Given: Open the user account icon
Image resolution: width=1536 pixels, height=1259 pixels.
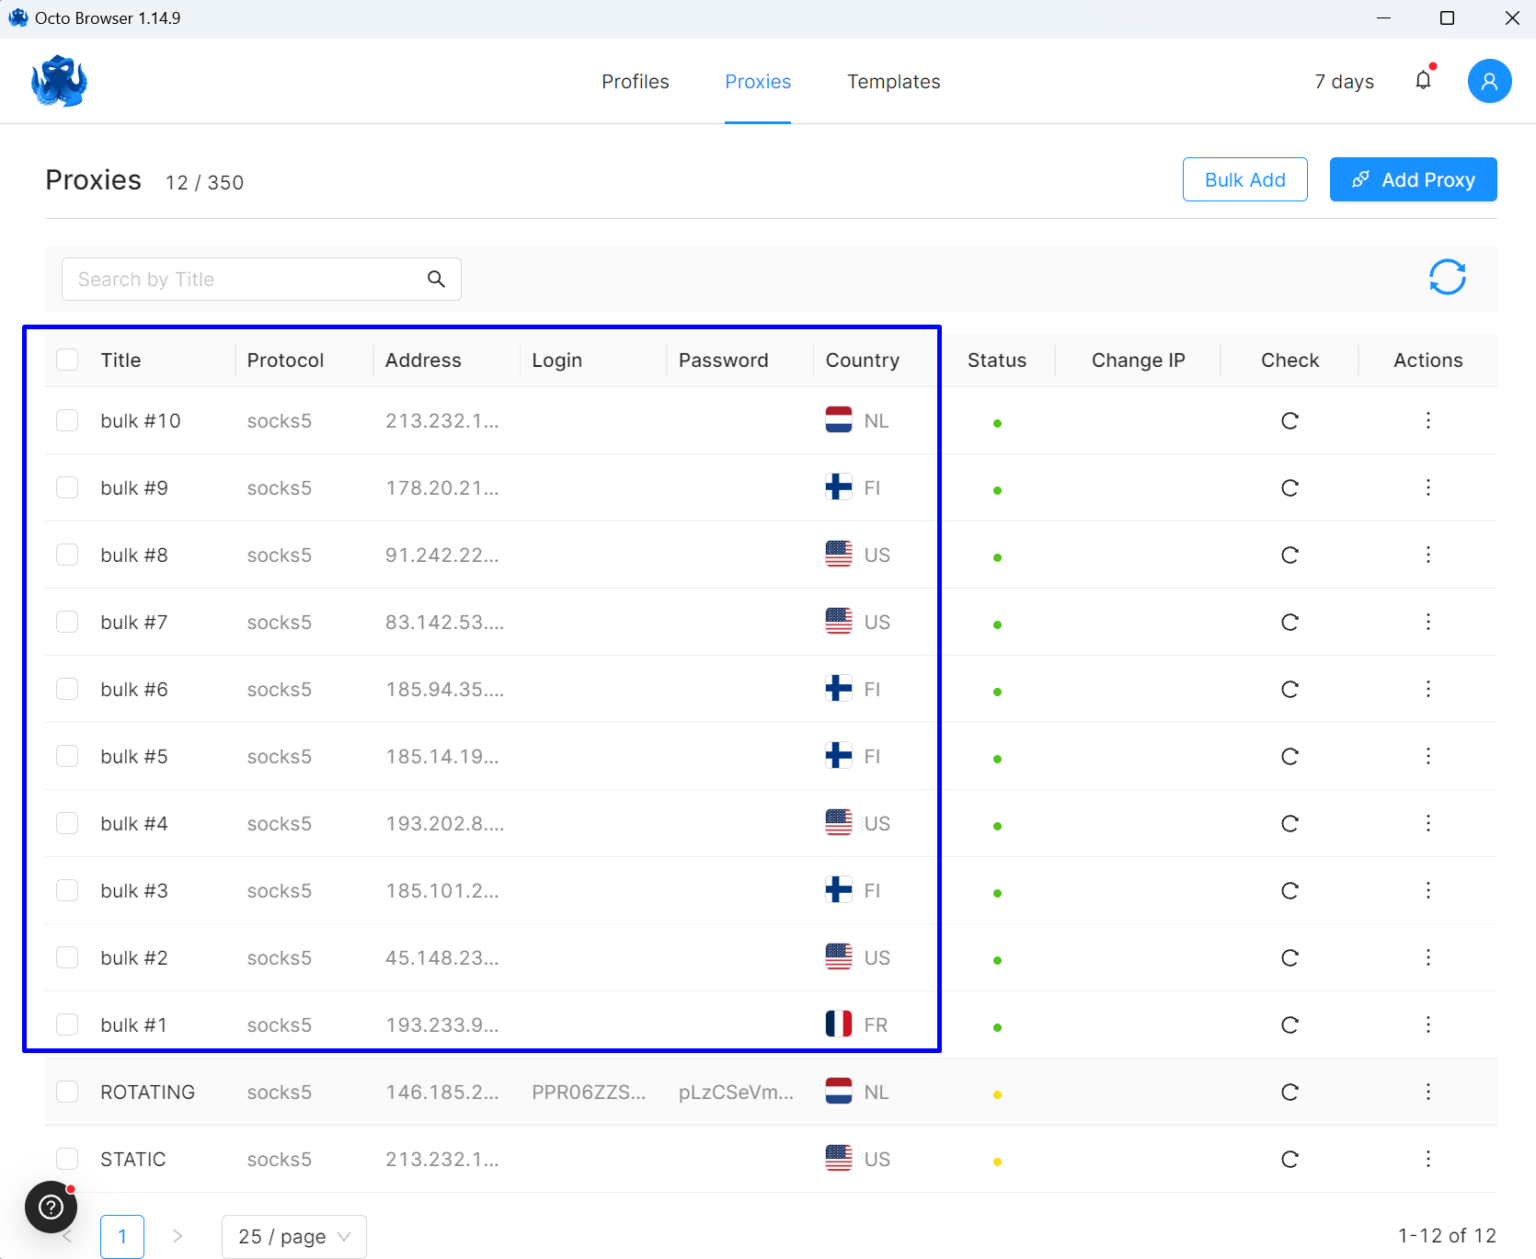Looking at the screenshot, I should (1489, 80).
